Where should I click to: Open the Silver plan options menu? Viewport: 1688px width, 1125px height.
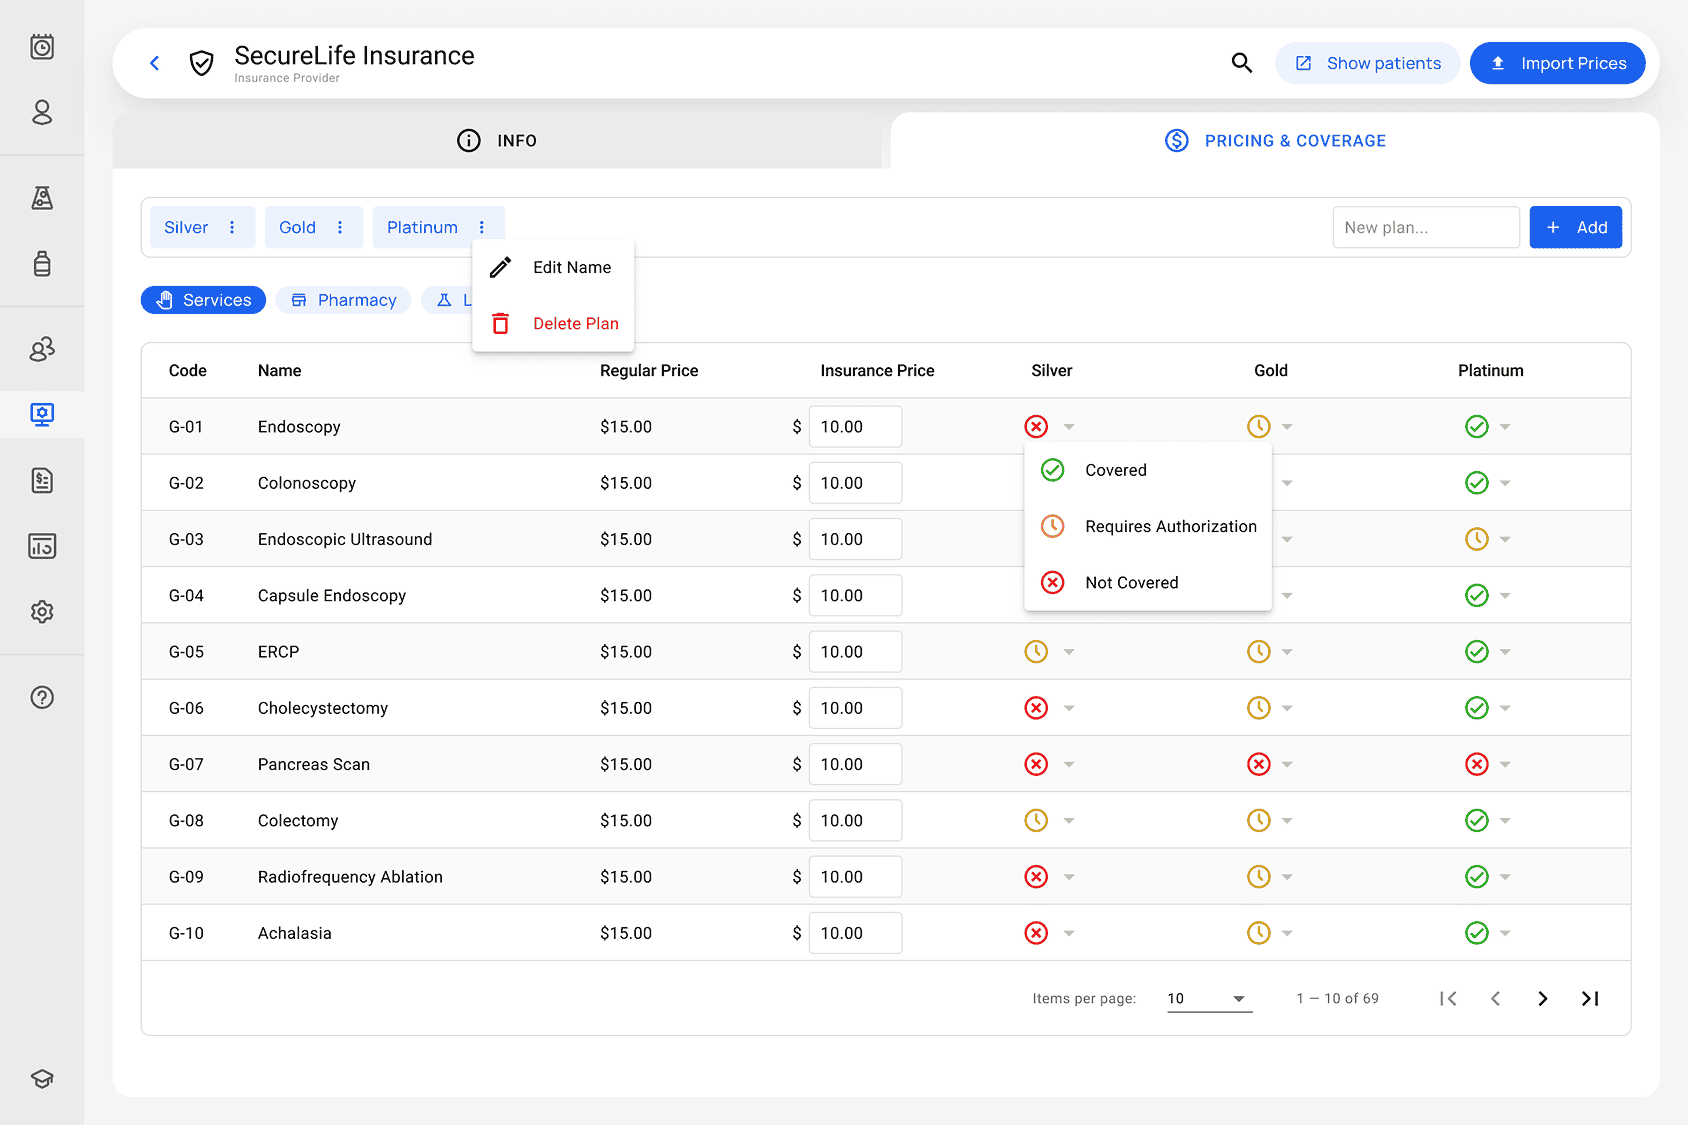click(232, 227)
